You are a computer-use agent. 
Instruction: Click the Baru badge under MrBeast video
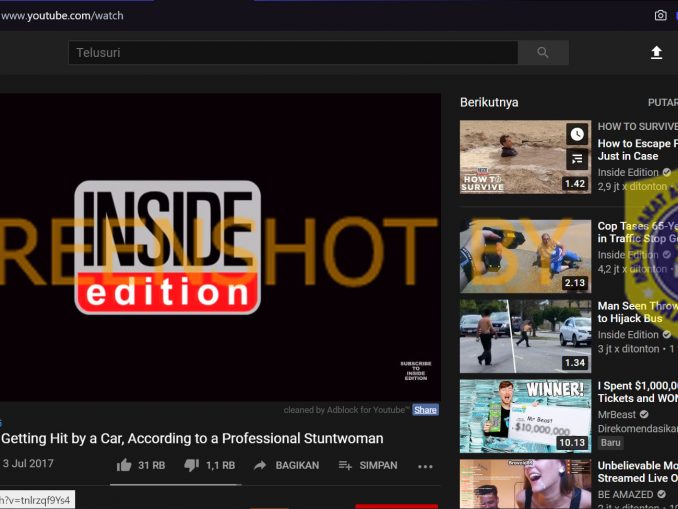[611, 443]
